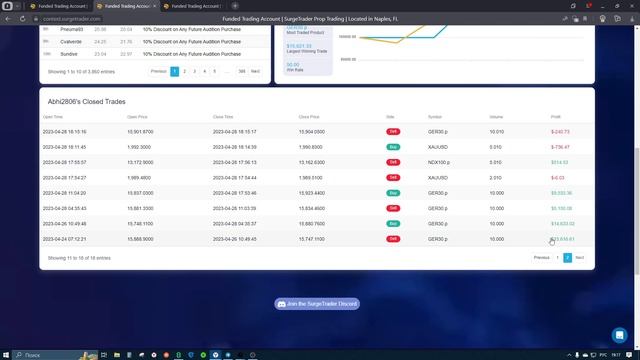This screenshot has height=360, width=640.
Task: Sort by Symbol column header
Action: (x=435, y=117)
